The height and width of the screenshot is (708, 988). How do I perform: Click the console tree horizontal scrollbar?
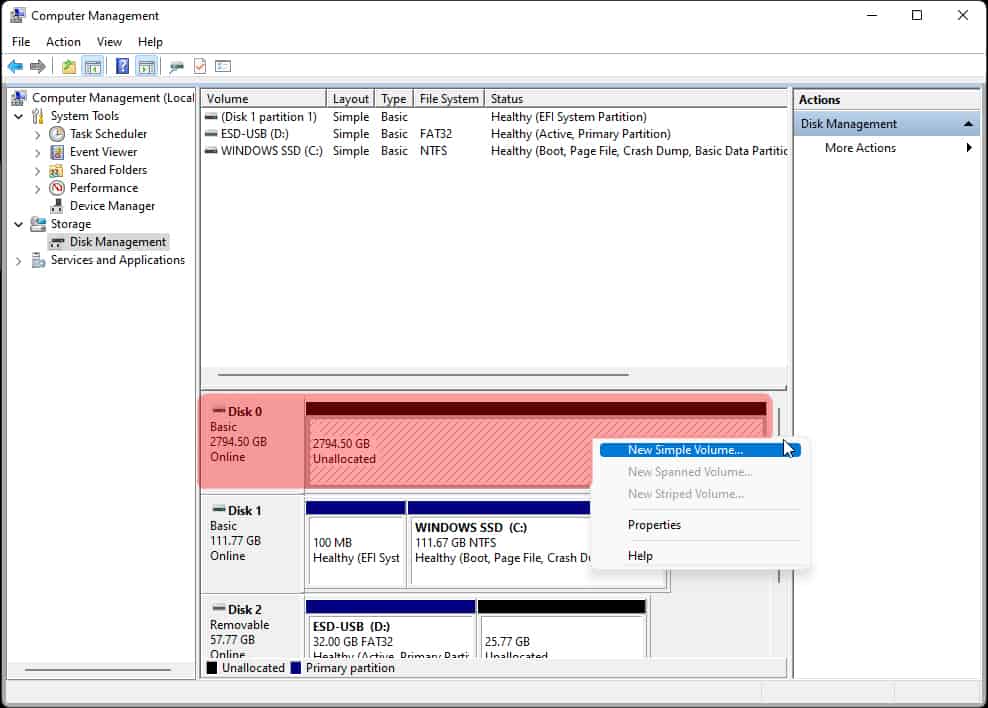[x=98, y=669]
